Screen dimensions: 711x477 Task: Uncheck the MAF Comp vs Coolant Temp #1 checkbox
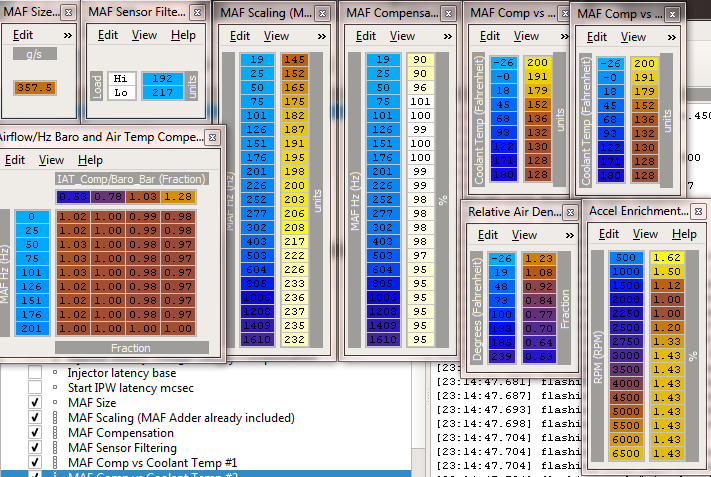tap(35, 462)
